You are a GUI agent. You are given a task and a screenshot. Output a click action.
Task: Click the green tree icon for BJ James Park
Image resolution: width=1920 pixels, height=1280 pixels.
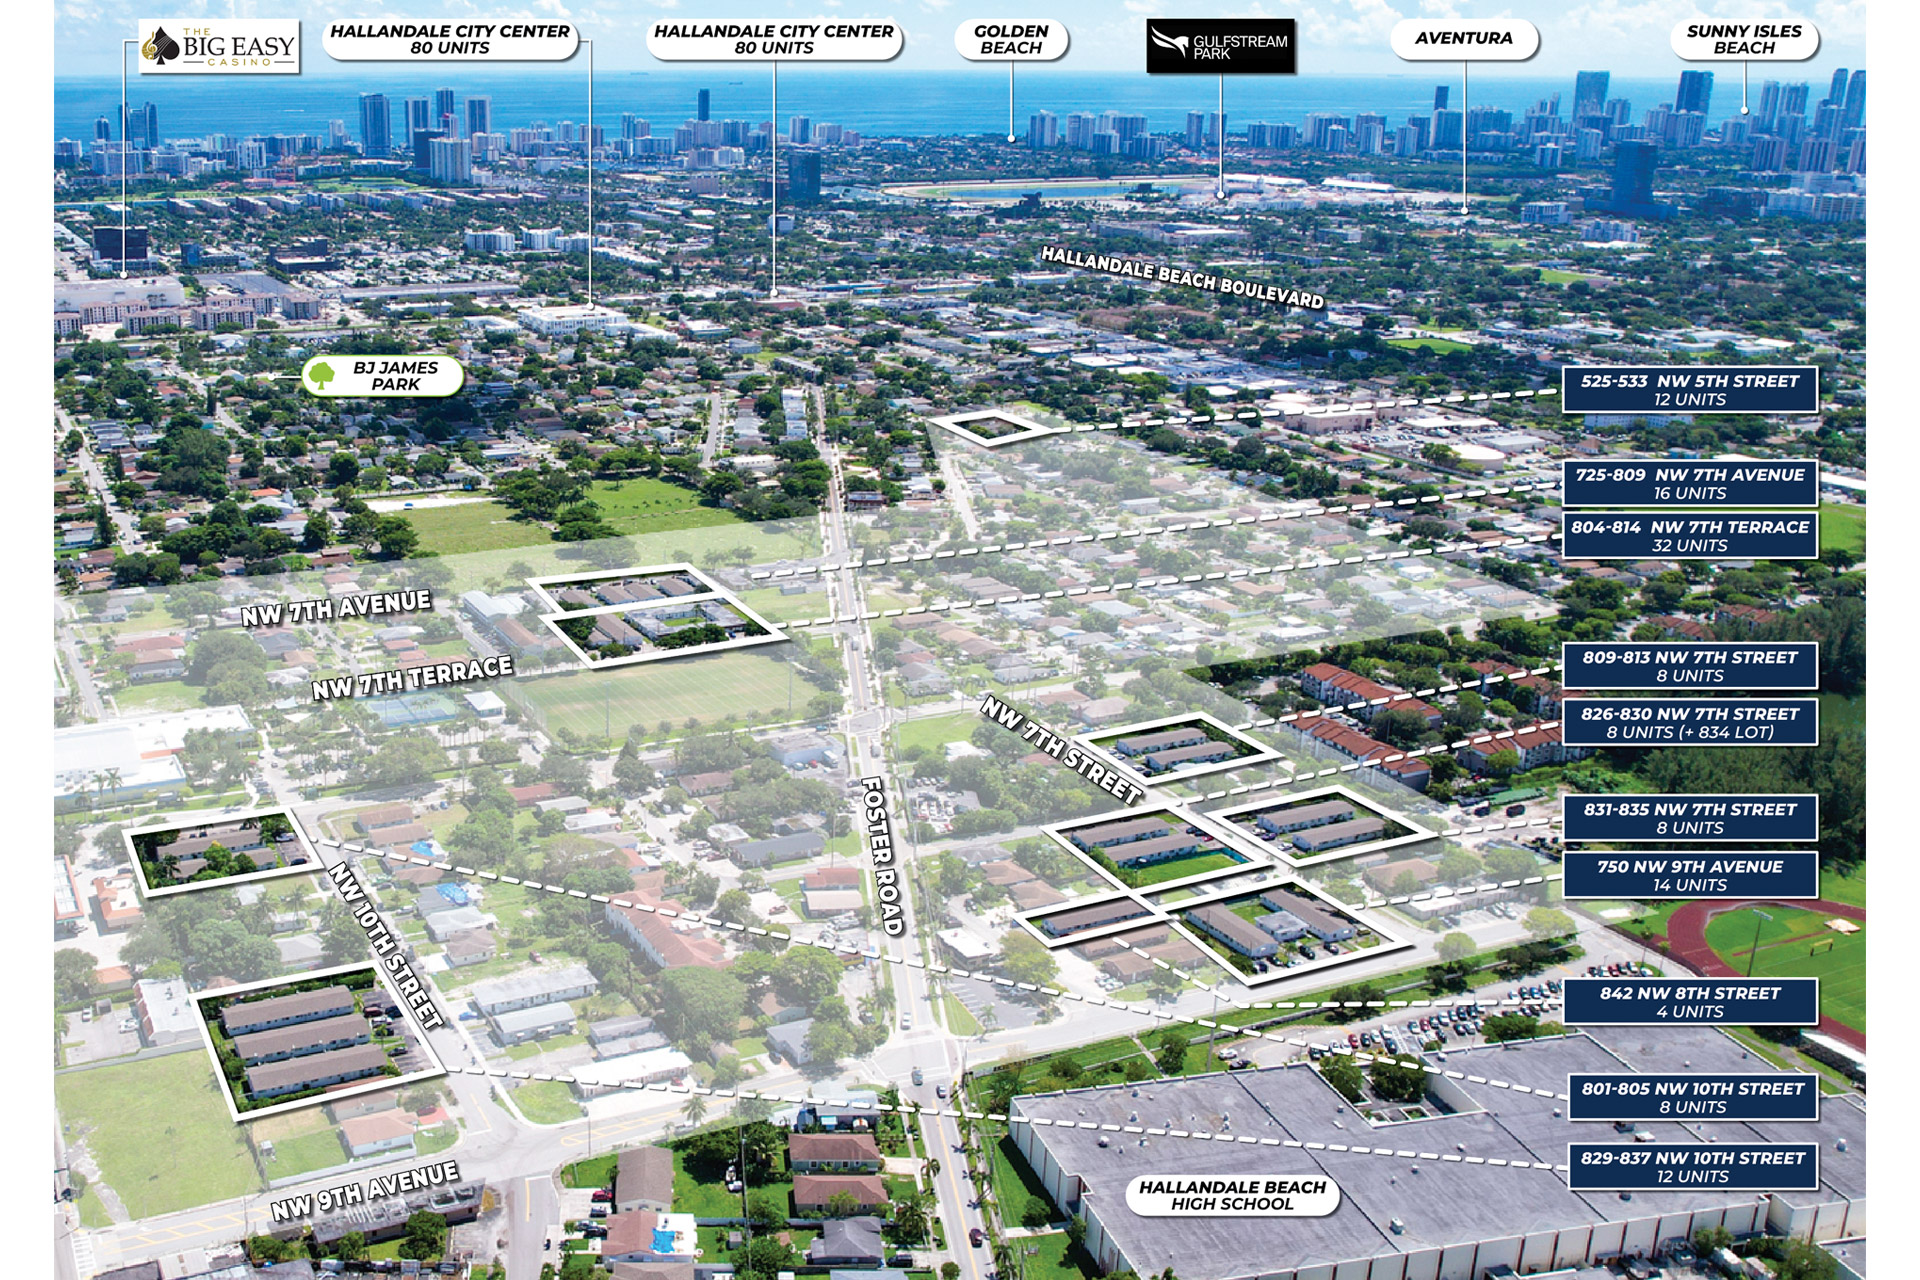coord(321,376)
